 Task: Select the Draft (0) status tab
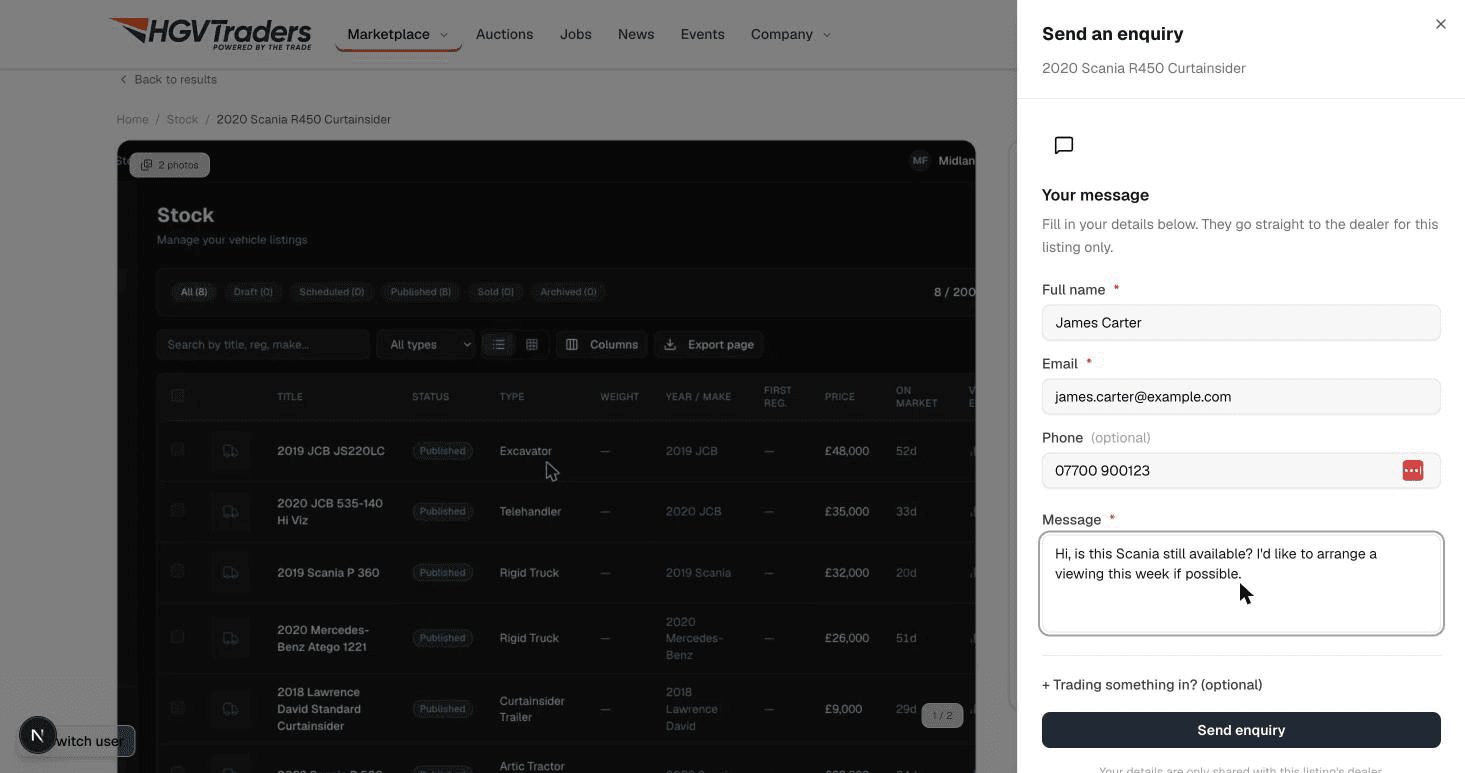click(x=253, y=292)
